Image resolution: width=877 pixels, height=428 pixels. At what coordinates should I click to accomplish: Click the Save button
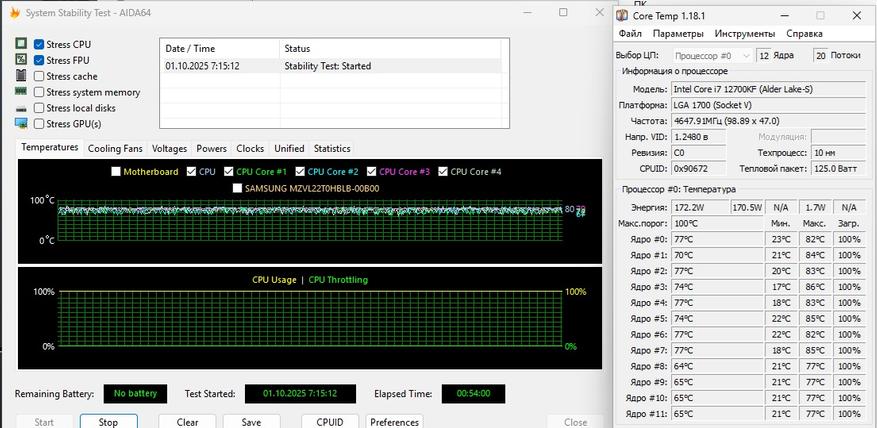[x=252, y=421]
